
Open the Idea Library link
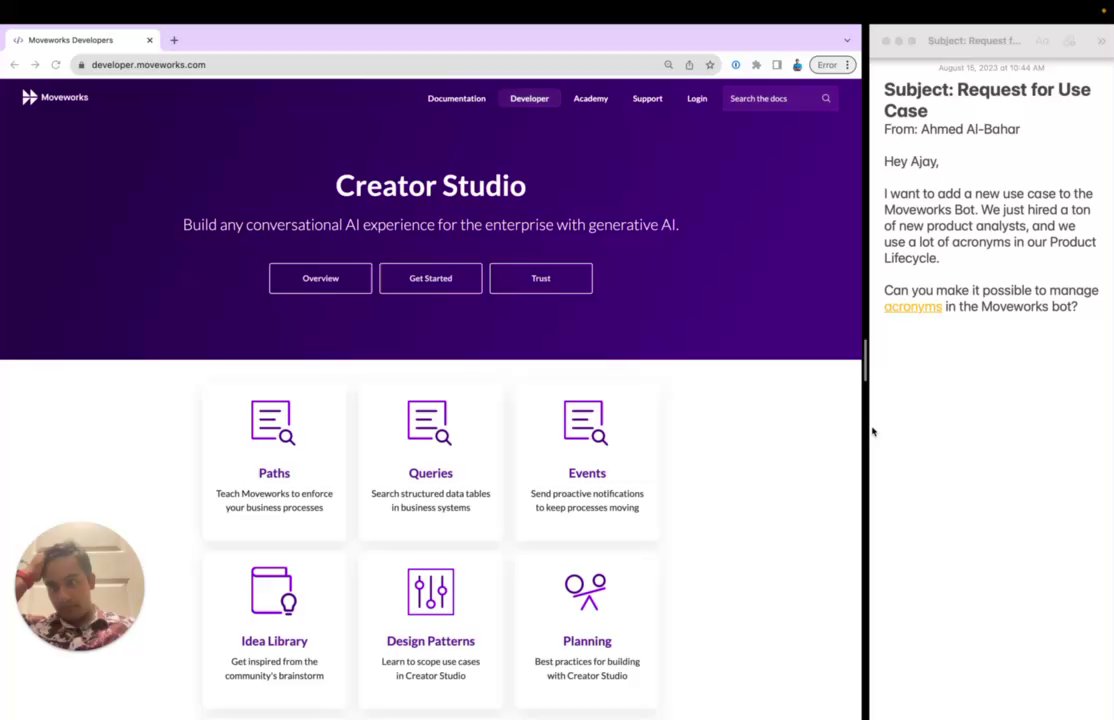pos(274,641)
